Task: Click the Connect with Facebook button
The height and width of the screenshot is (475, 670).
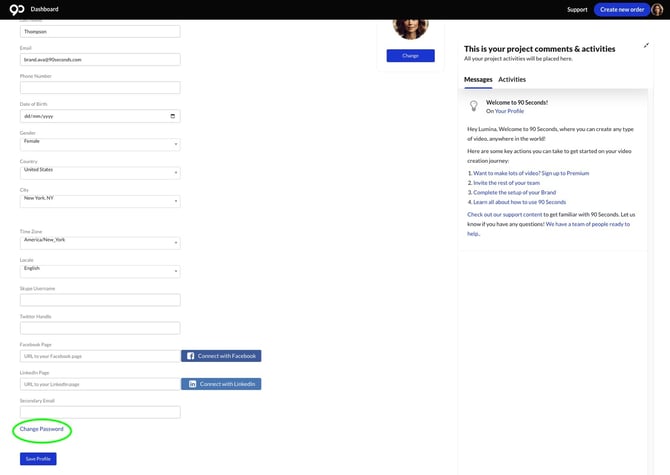Action: tap(221, 356)
